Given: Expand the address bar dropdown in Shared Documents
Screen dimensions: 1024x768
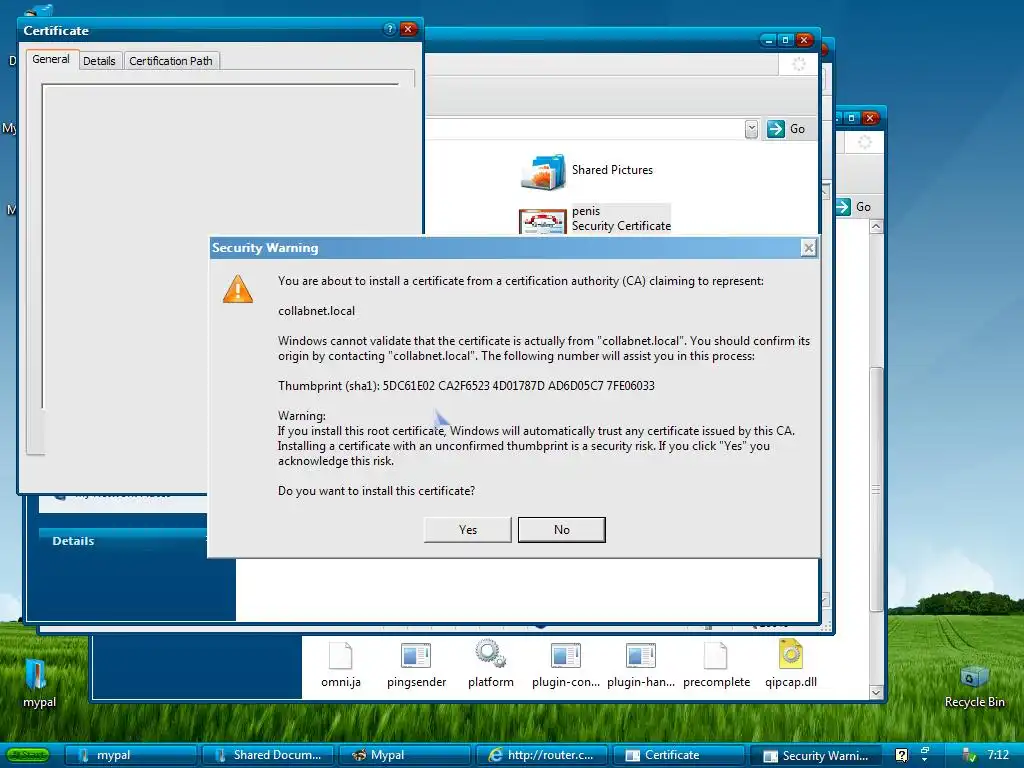Looking at the screenshot, I should click(x=751, y=129).
